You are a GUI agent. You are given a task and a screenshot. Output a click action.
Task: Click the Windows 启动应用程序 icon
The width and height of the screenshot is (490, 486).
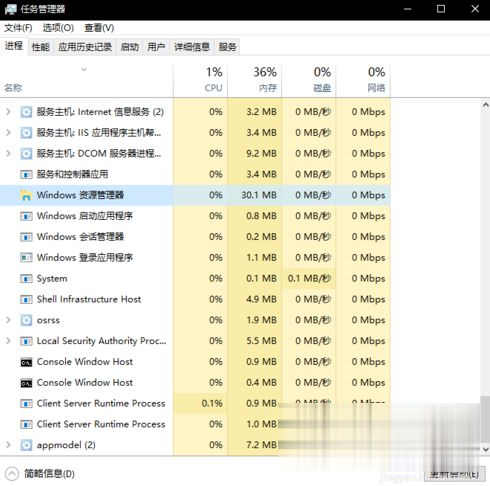click(26, 216)
